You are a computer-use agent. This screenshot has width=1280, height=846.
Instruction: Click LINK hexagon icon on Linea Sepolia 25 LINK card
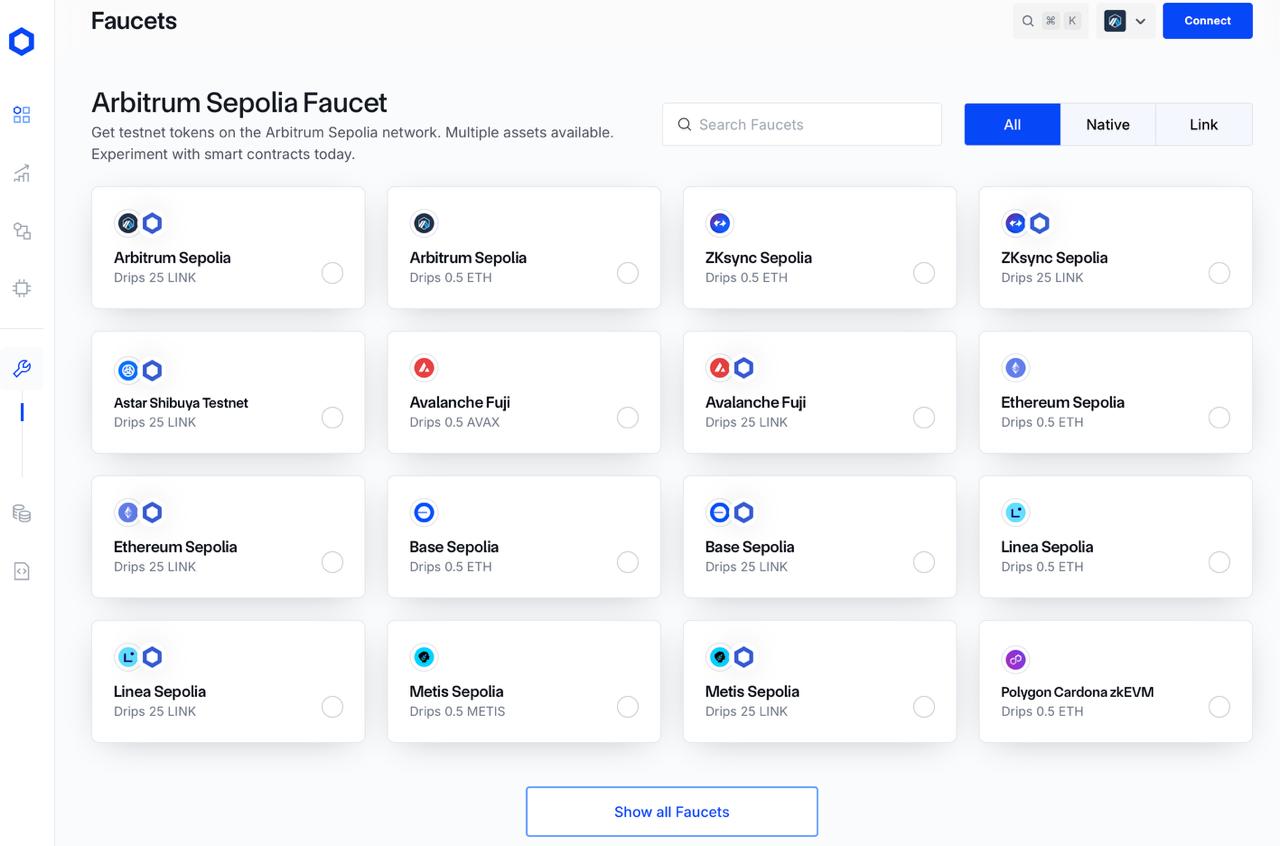[x=152, y=657]
